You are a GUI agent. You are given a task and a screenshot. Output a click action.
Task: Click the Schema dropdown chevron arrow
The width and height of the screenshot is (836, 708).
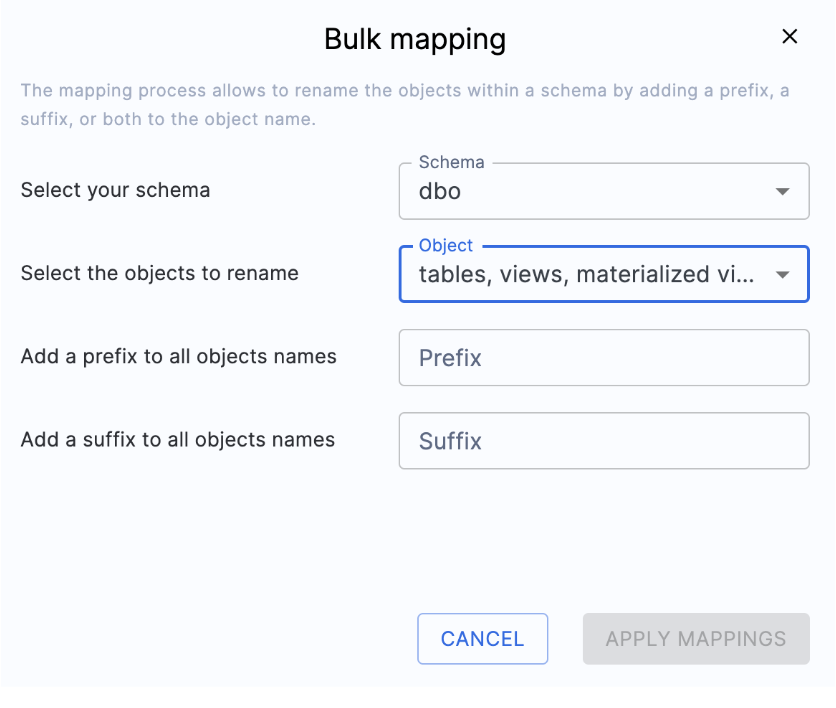click(x=783, y=190)
